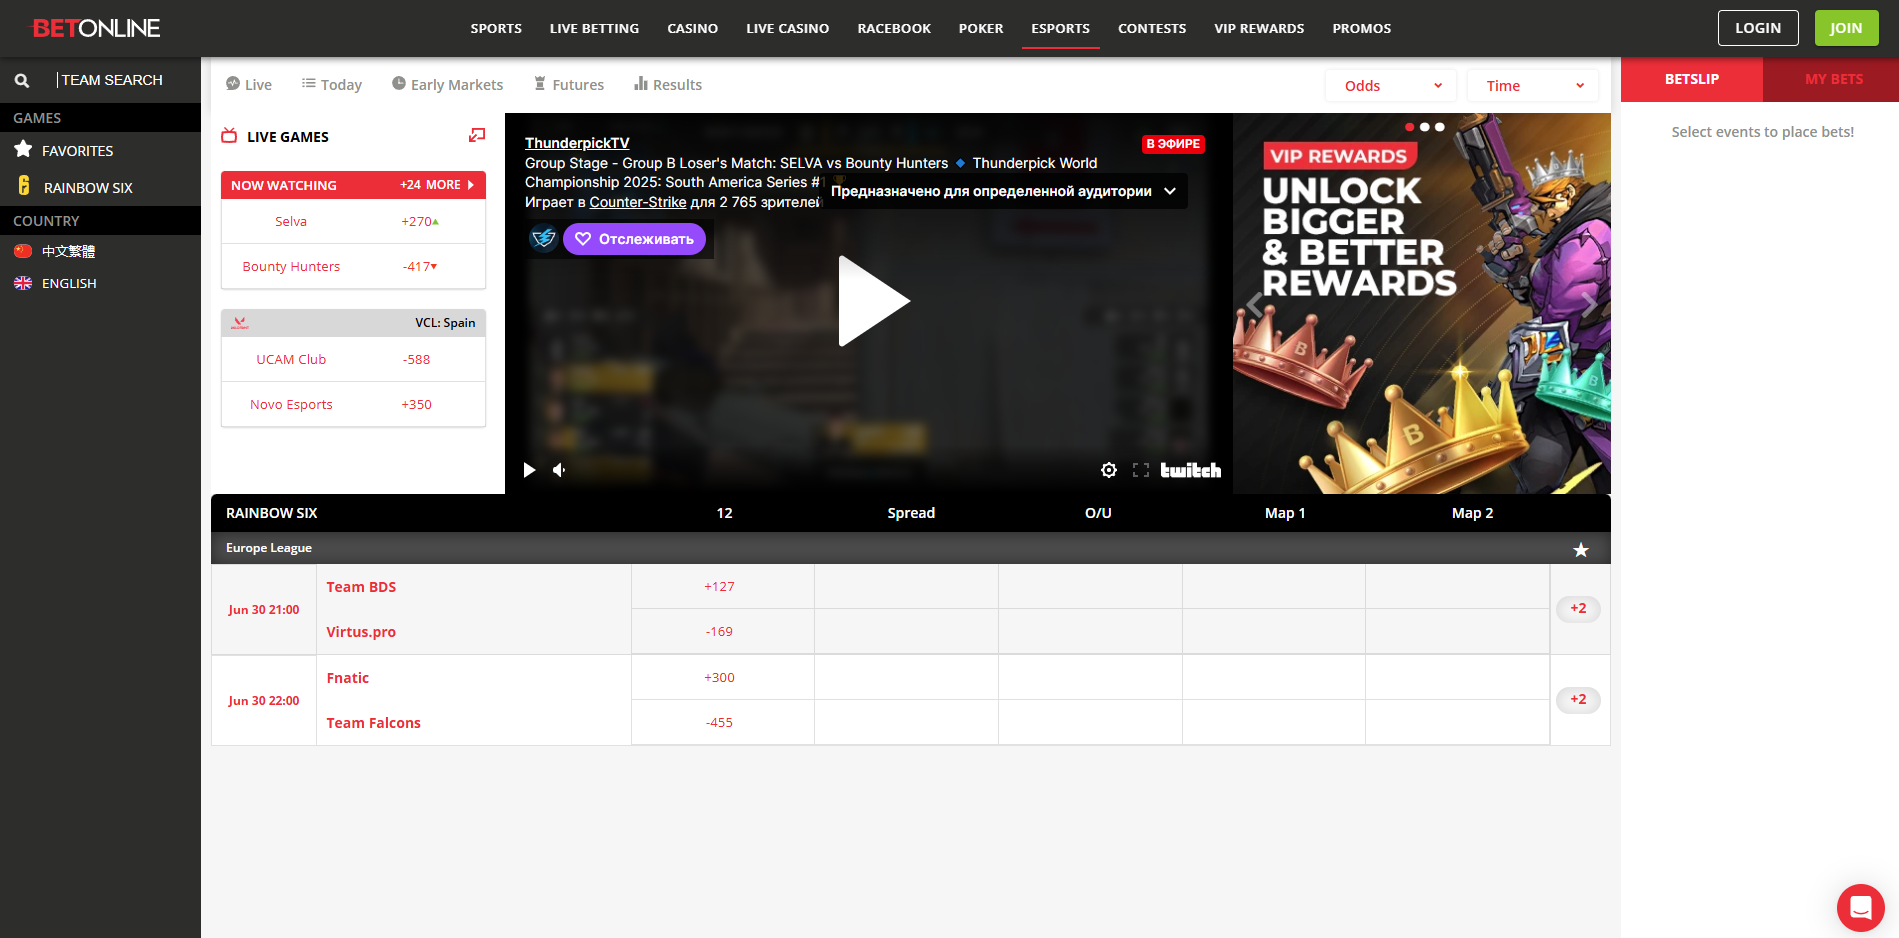1899x938 pixels.
Task: Go to the Racebook section
Action: pyautogui.click(x=894, y=28)
